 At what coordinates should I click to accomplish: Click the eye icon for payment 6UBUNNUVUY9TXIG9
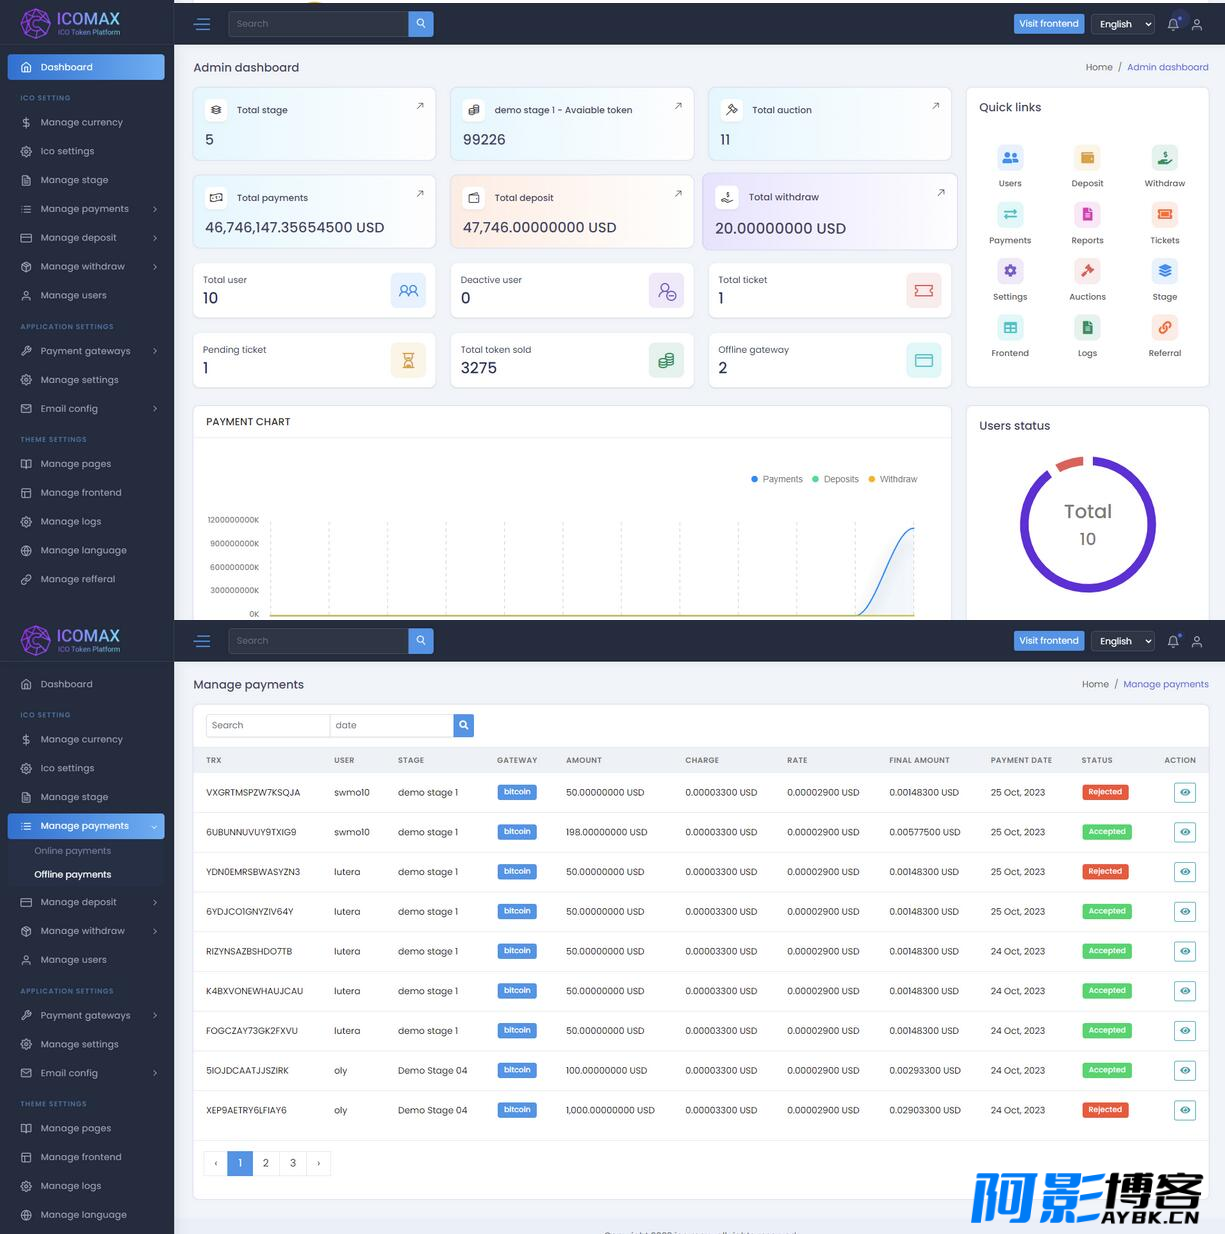(x=1185, y=832)
